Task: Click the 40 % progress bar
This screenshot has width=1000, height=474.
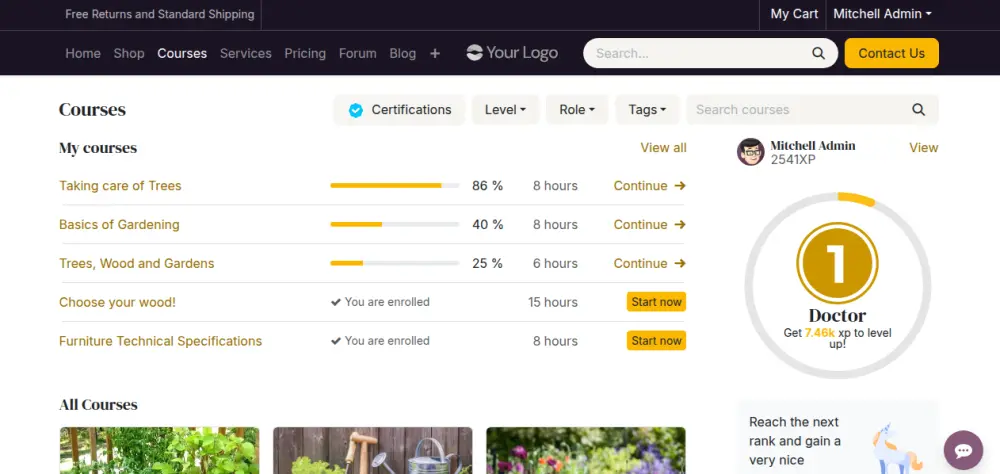Action: [x=395, y=225]
